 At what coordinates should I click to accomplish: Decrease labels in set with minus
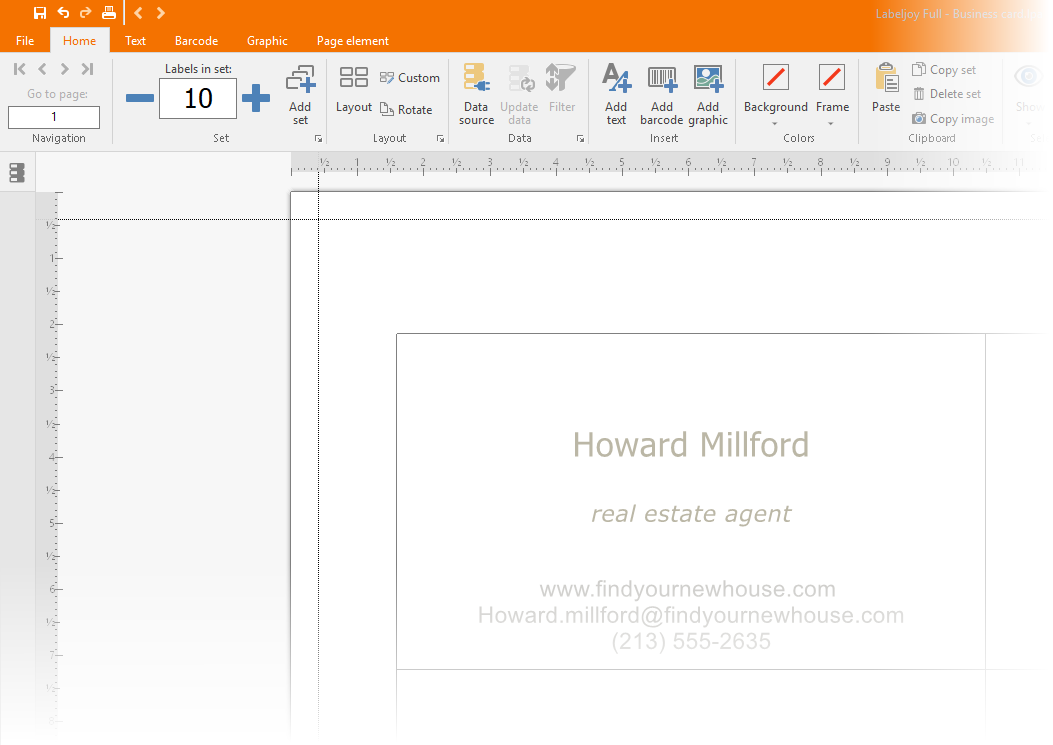(140, 98)
